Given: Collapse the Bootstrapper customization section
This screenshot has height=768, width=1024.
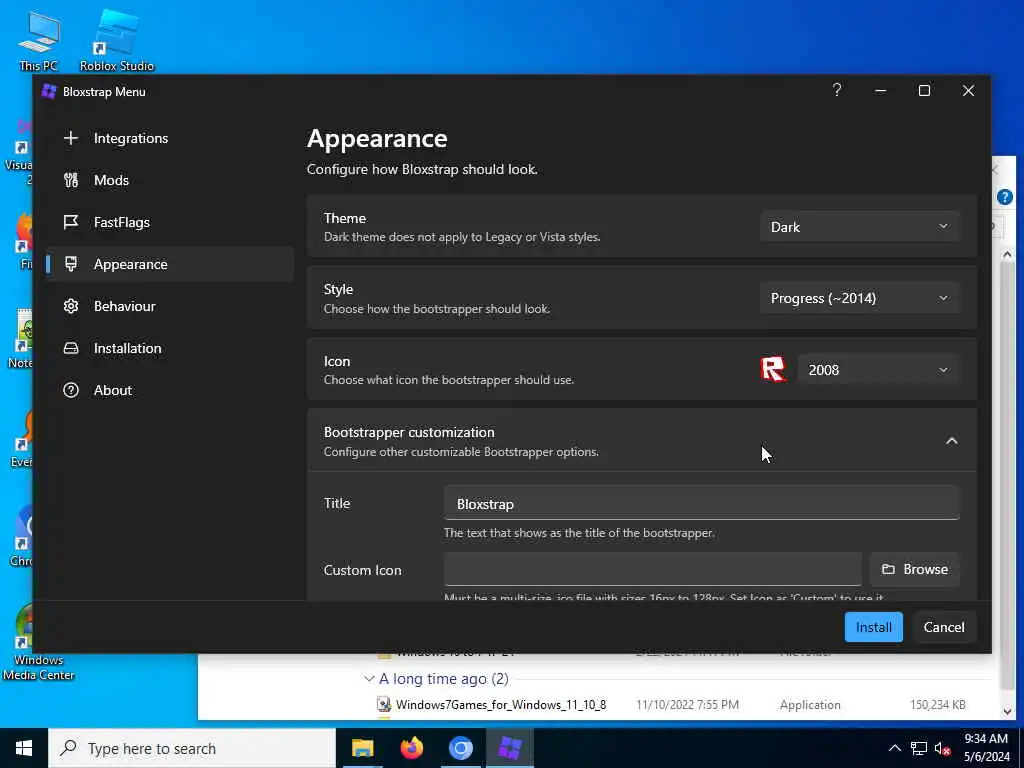Looking at the screenshot, I should pos(952,441).
